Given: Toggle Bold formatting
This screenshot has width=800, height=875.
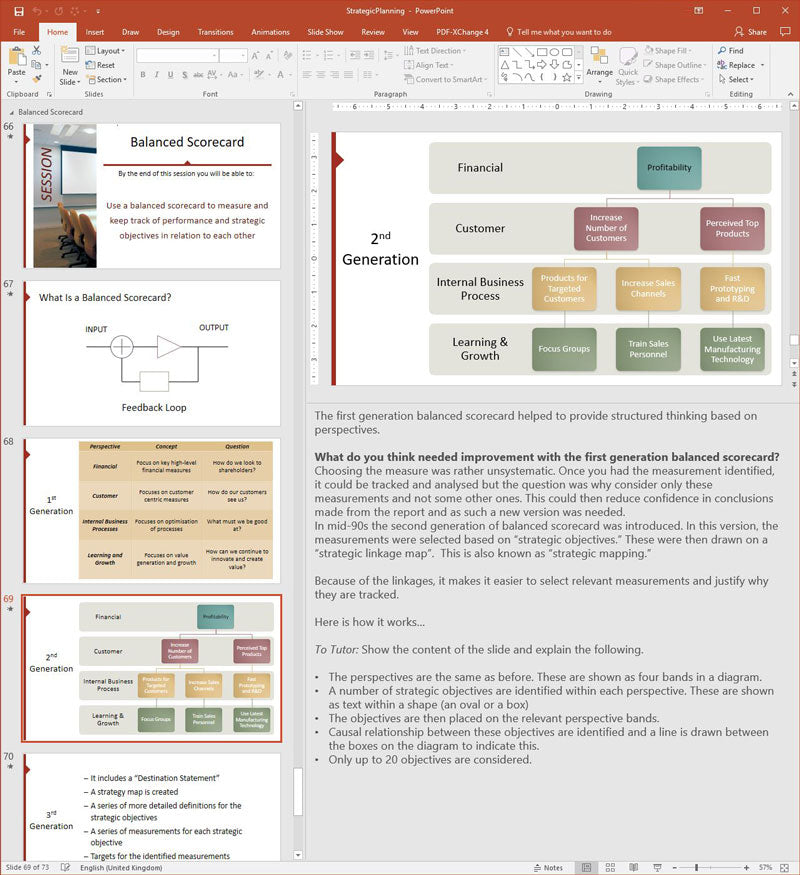Looking at the screenshot, I should [x=143, y=75].
